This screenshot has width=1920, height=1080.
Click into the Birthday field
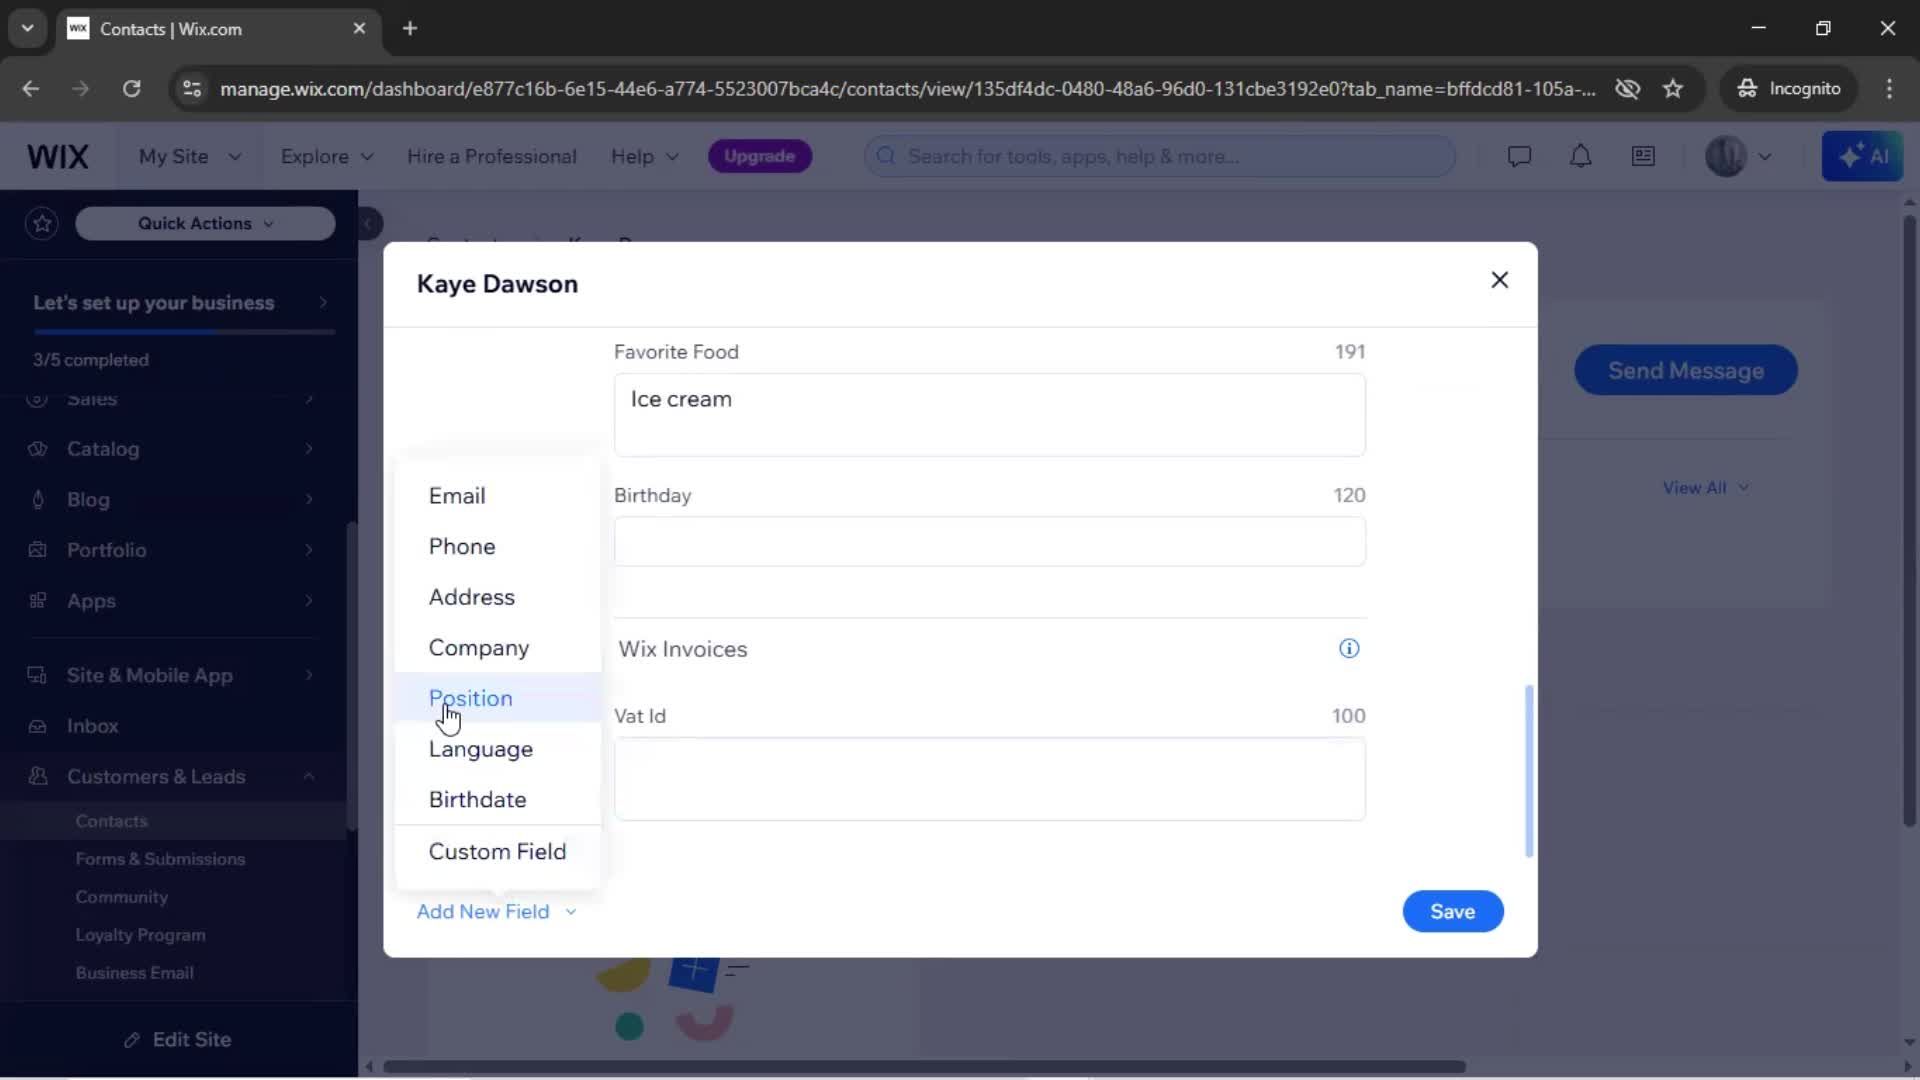tap(989, 542)
